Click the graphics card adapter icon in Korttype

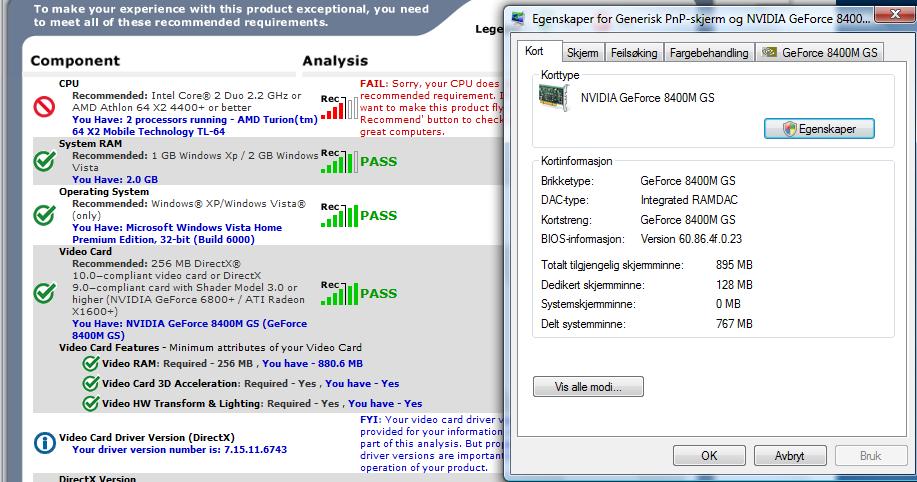coord(553,97)
